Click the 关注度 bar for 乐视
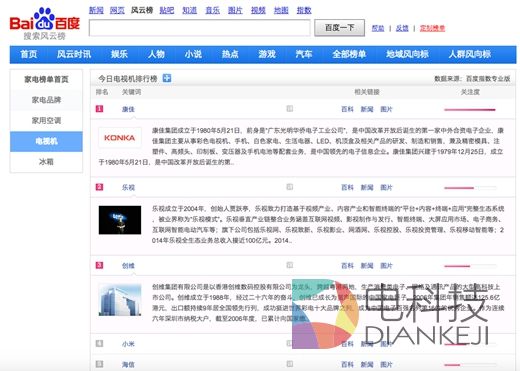Screen dimensions: 520x371 [470, 188]
